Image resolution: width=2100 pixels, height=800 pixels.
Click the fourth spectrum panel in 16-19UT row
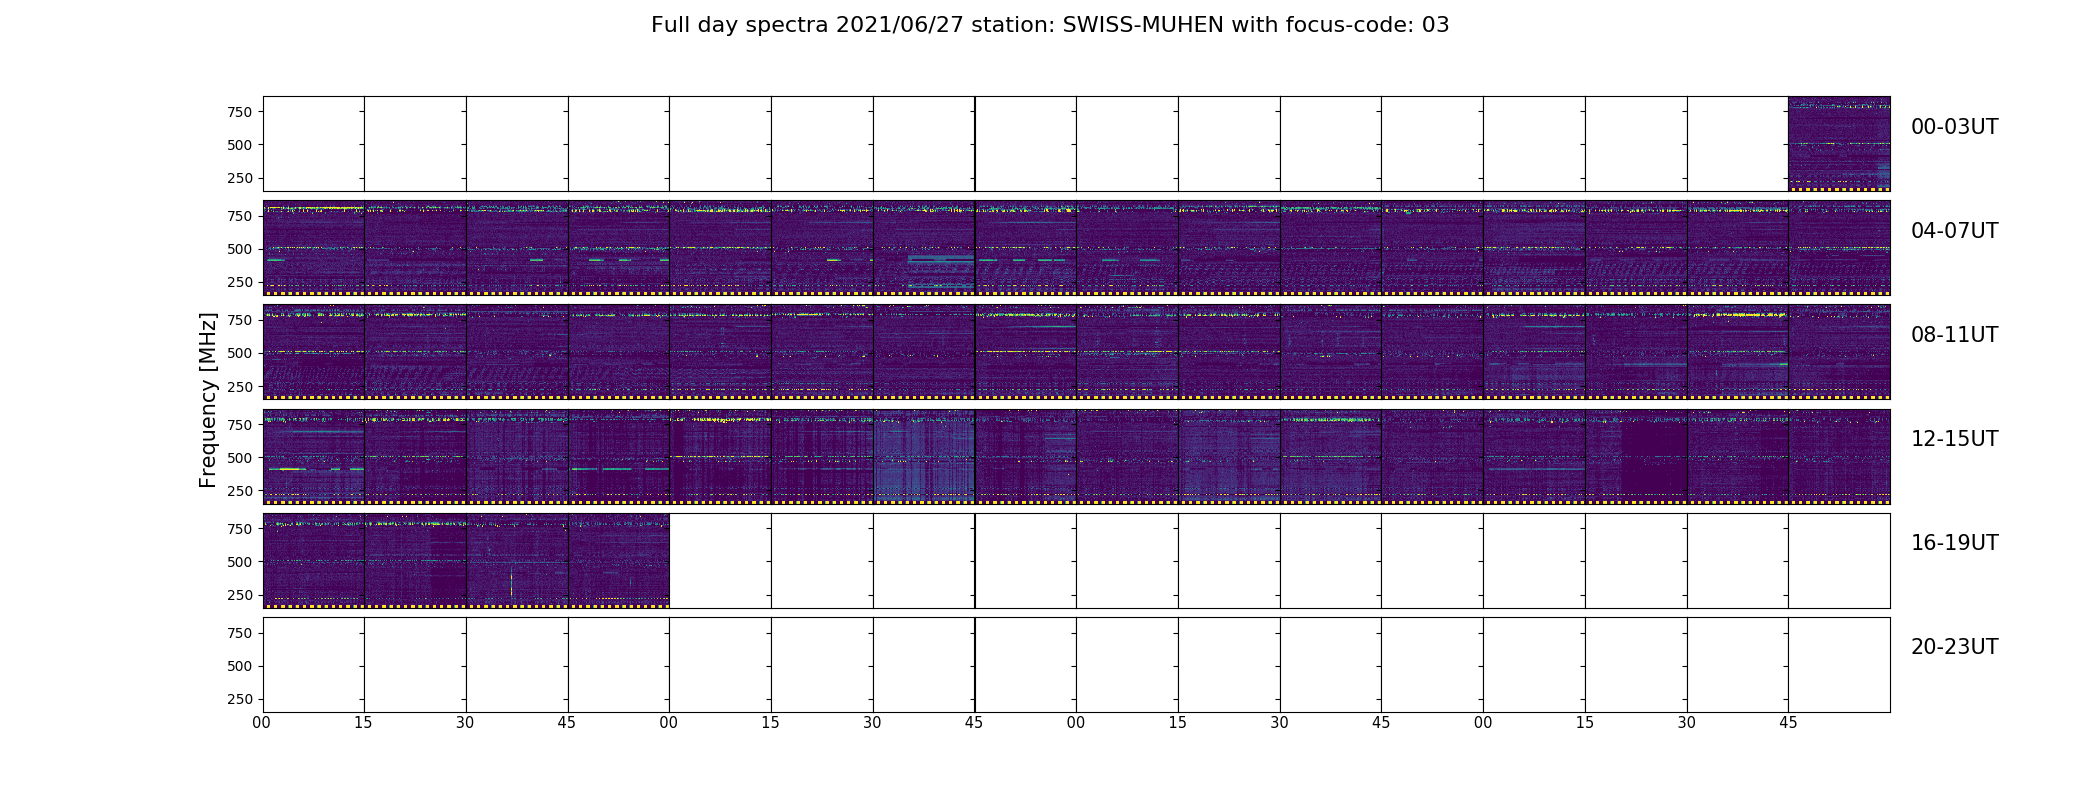click(619, 560)
